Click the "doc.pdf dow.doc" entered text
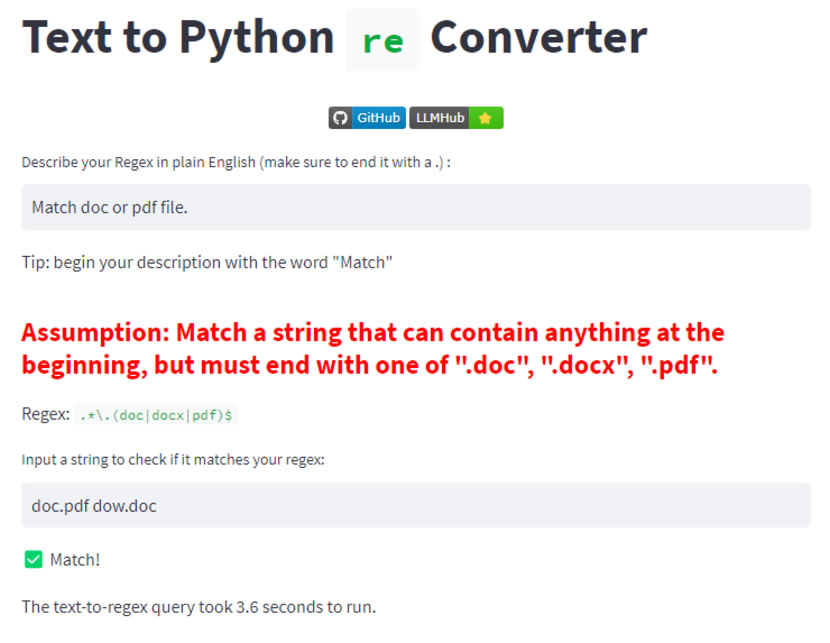Image resolution: width=830 pixels, height=643 pixels. point(94,505)
